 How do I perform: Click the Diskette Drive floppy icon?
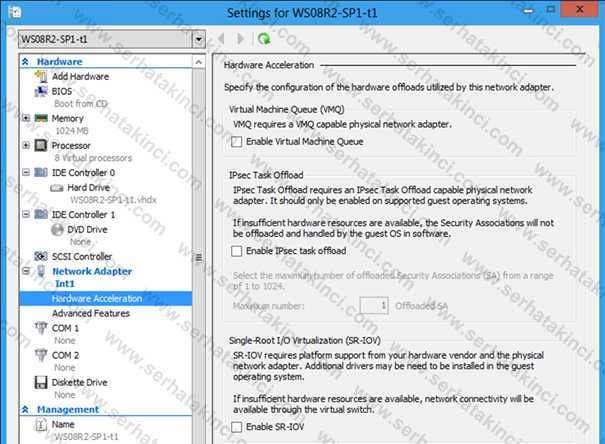(x=41, y=382)
